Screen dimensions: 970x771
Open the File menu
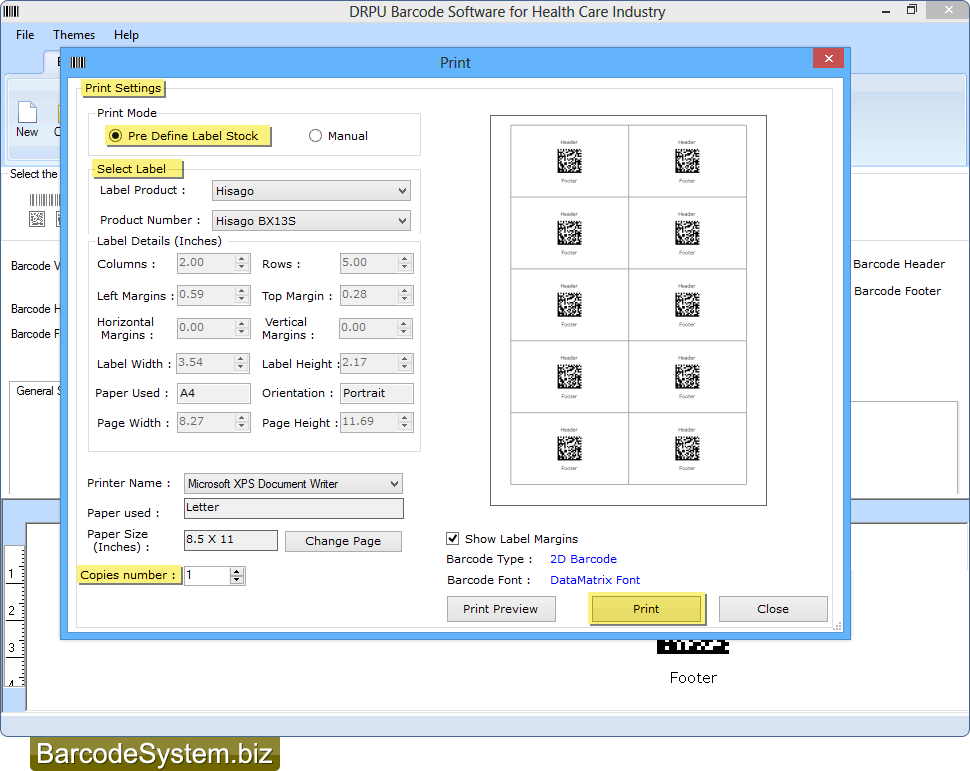[x=25, y=35]
